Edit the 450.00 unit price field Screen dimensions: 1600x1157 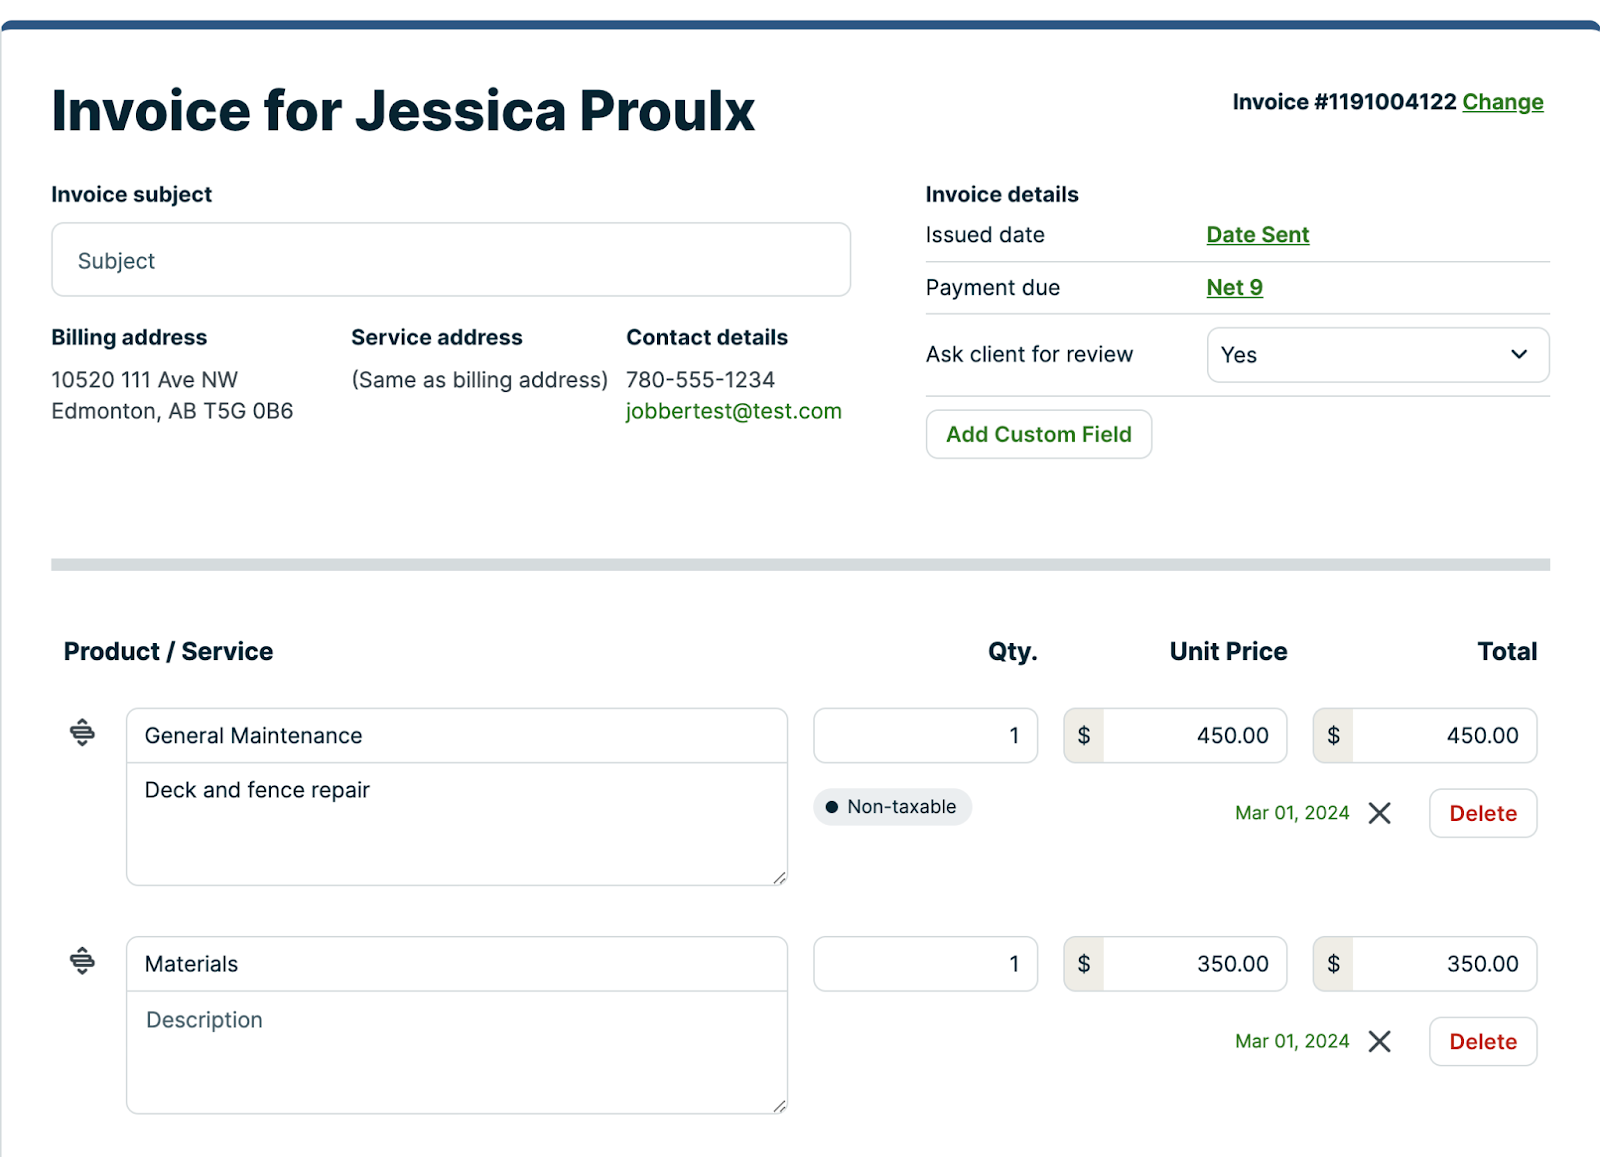1194,736
